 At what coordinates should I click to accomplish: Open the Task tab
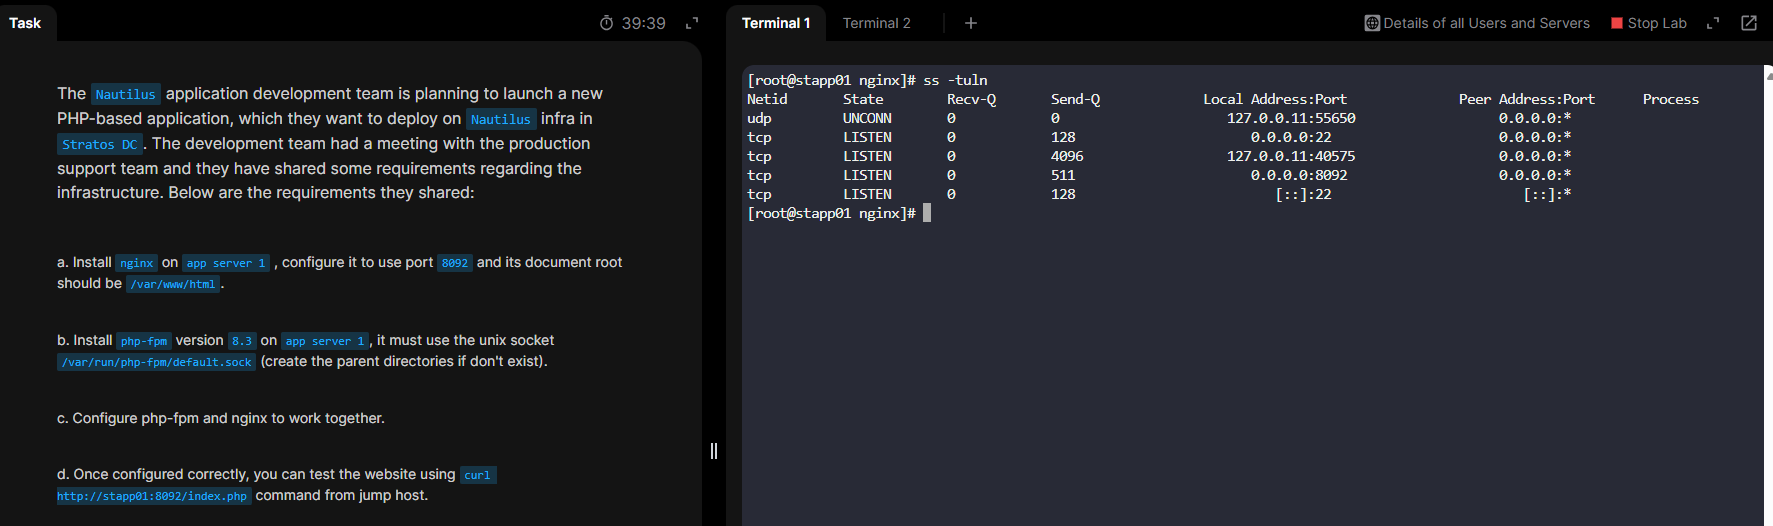pos(26,23)
